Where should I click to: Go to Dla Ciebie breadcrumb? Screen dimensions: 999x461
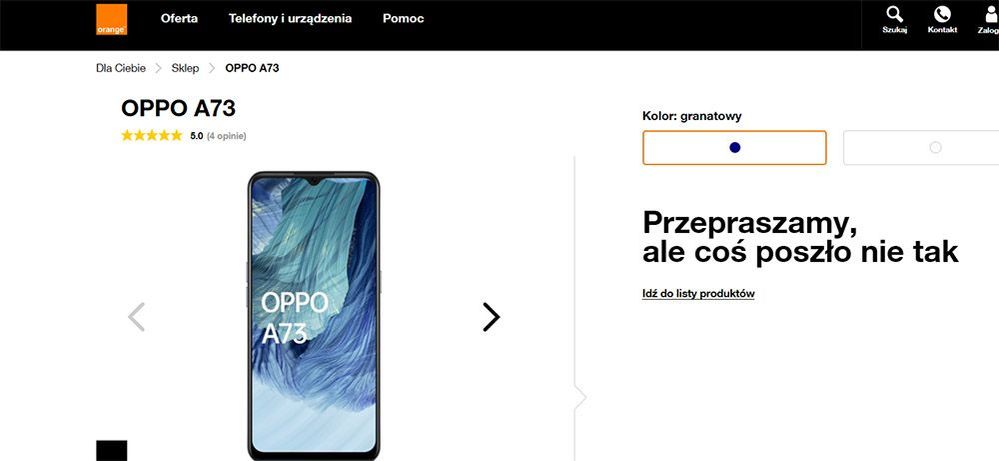(121, 68)
